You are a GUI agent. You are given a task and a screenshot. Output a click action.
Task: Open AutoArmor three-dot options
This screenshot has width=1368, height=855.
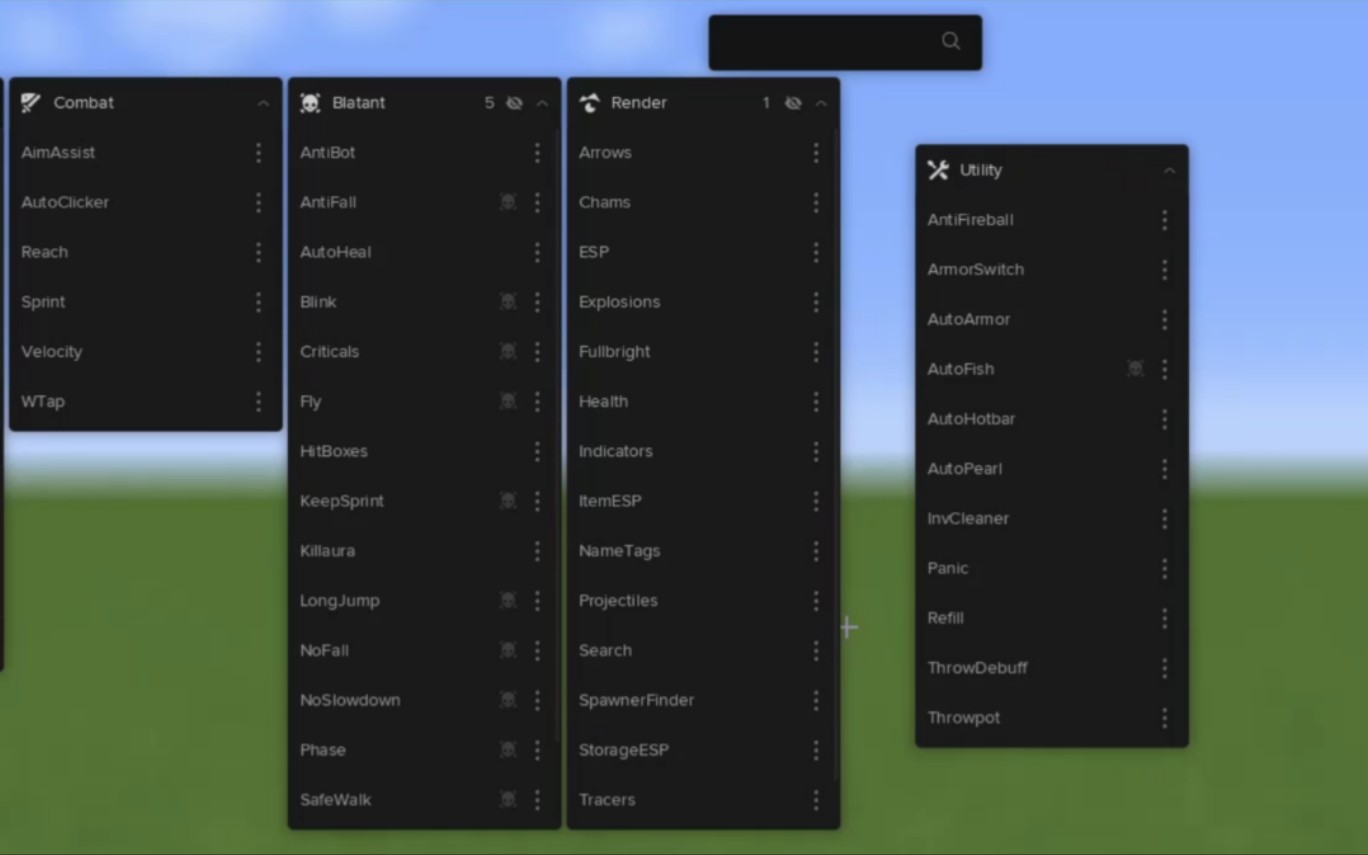(x=1164, y=319)
